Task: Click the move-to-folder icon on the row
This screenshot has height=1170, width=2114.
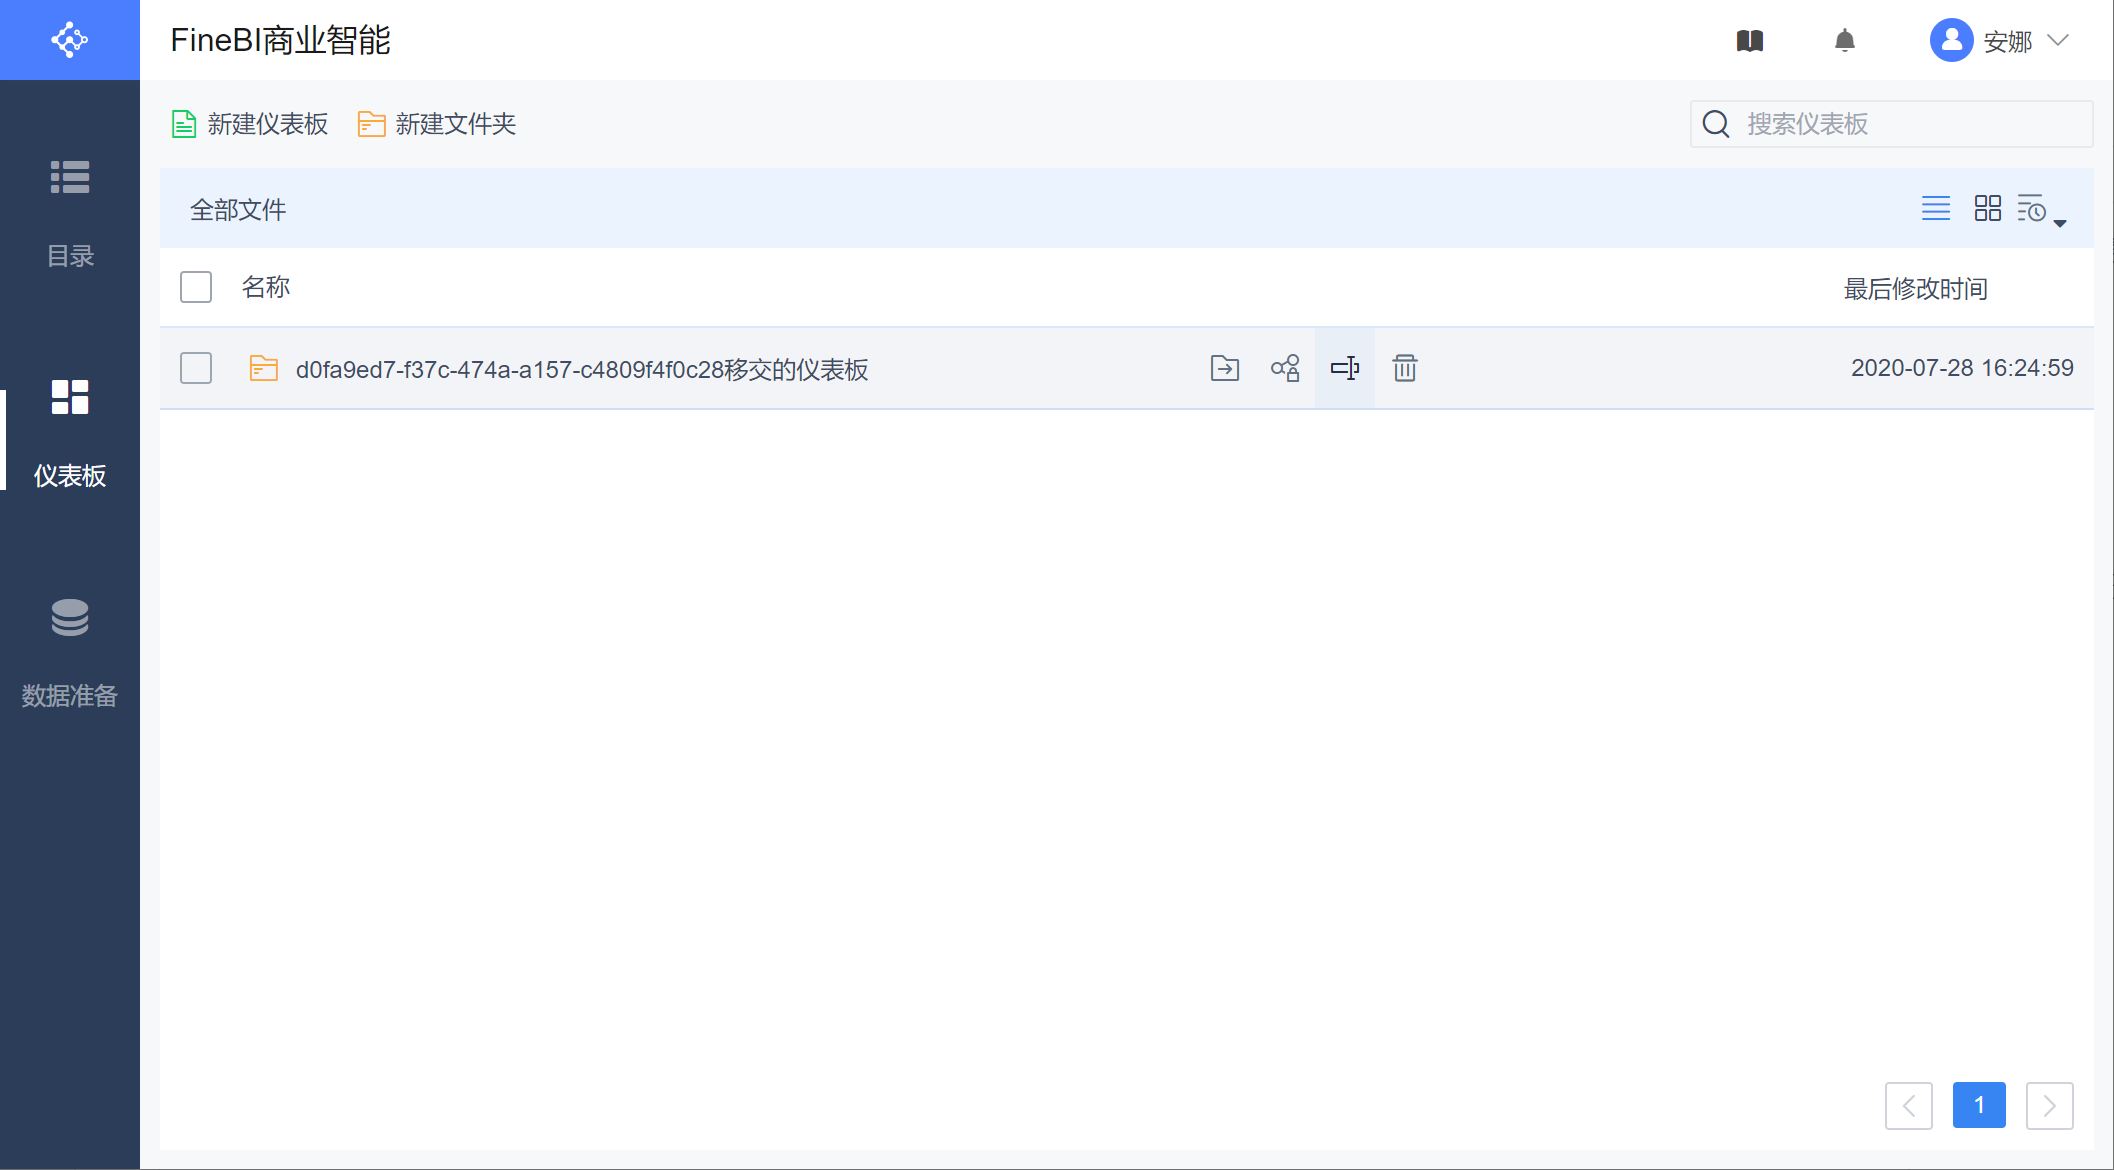Action: click(1224, 368)
